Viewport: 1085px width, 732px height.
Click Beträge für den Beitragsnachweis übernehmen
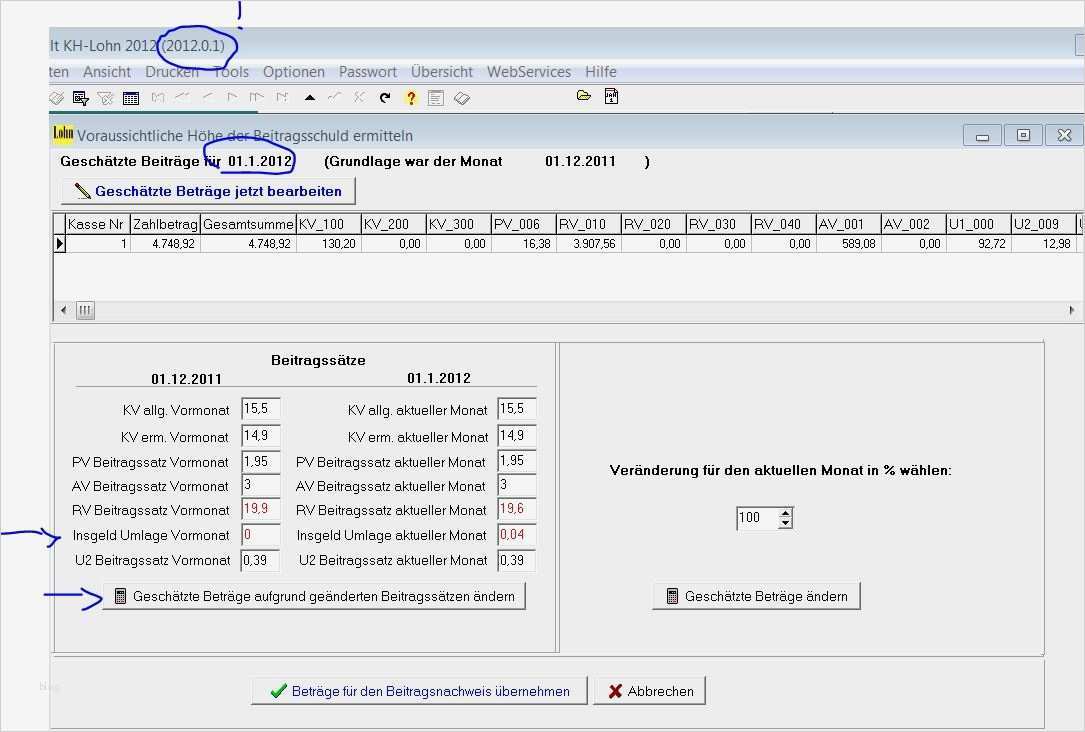click(419, 691)
